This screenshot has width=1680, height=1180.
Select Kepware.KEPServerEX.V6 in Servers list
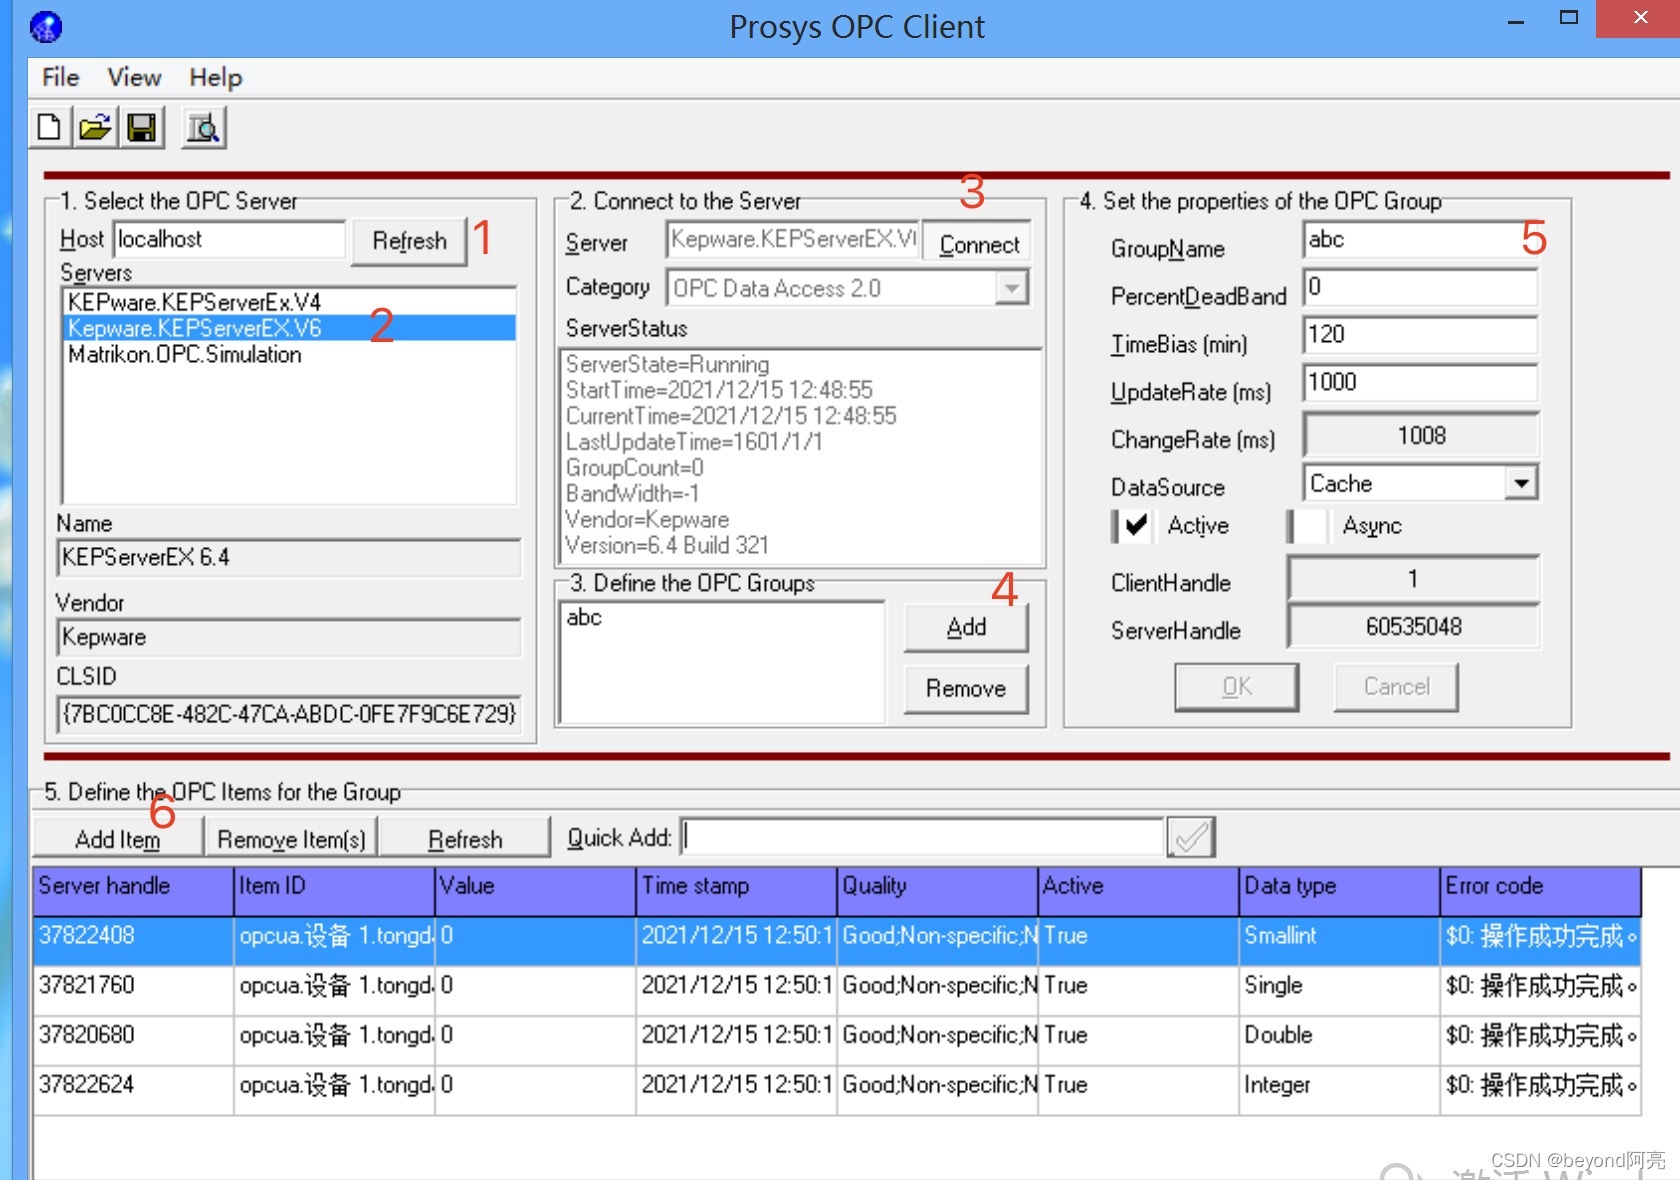click(x=290, y=328)
